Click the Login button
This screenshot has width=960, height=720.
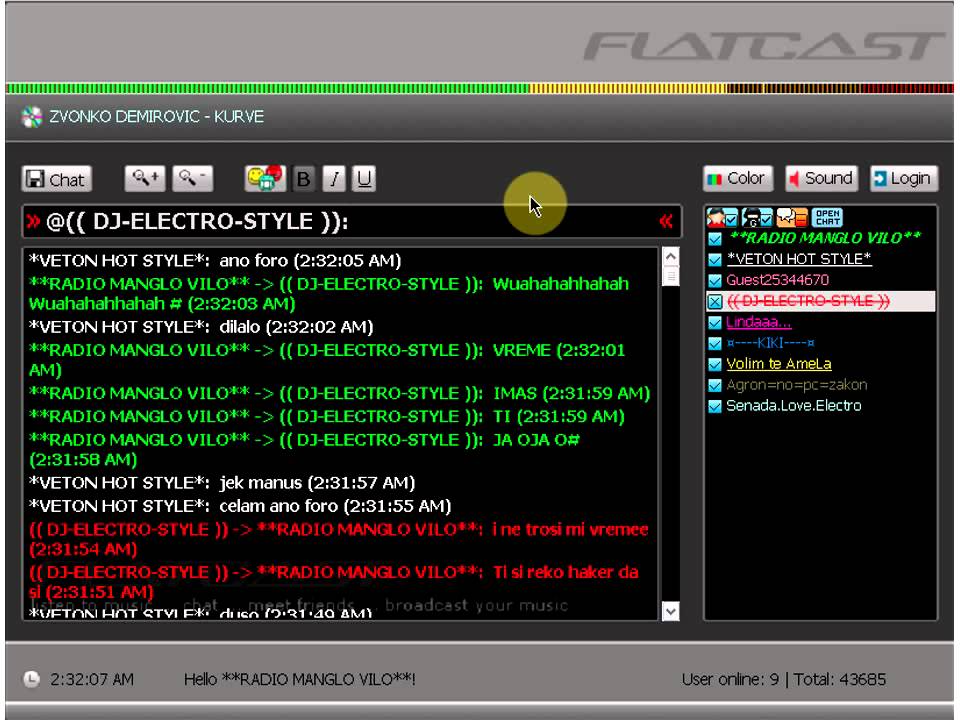coord(904,178)
